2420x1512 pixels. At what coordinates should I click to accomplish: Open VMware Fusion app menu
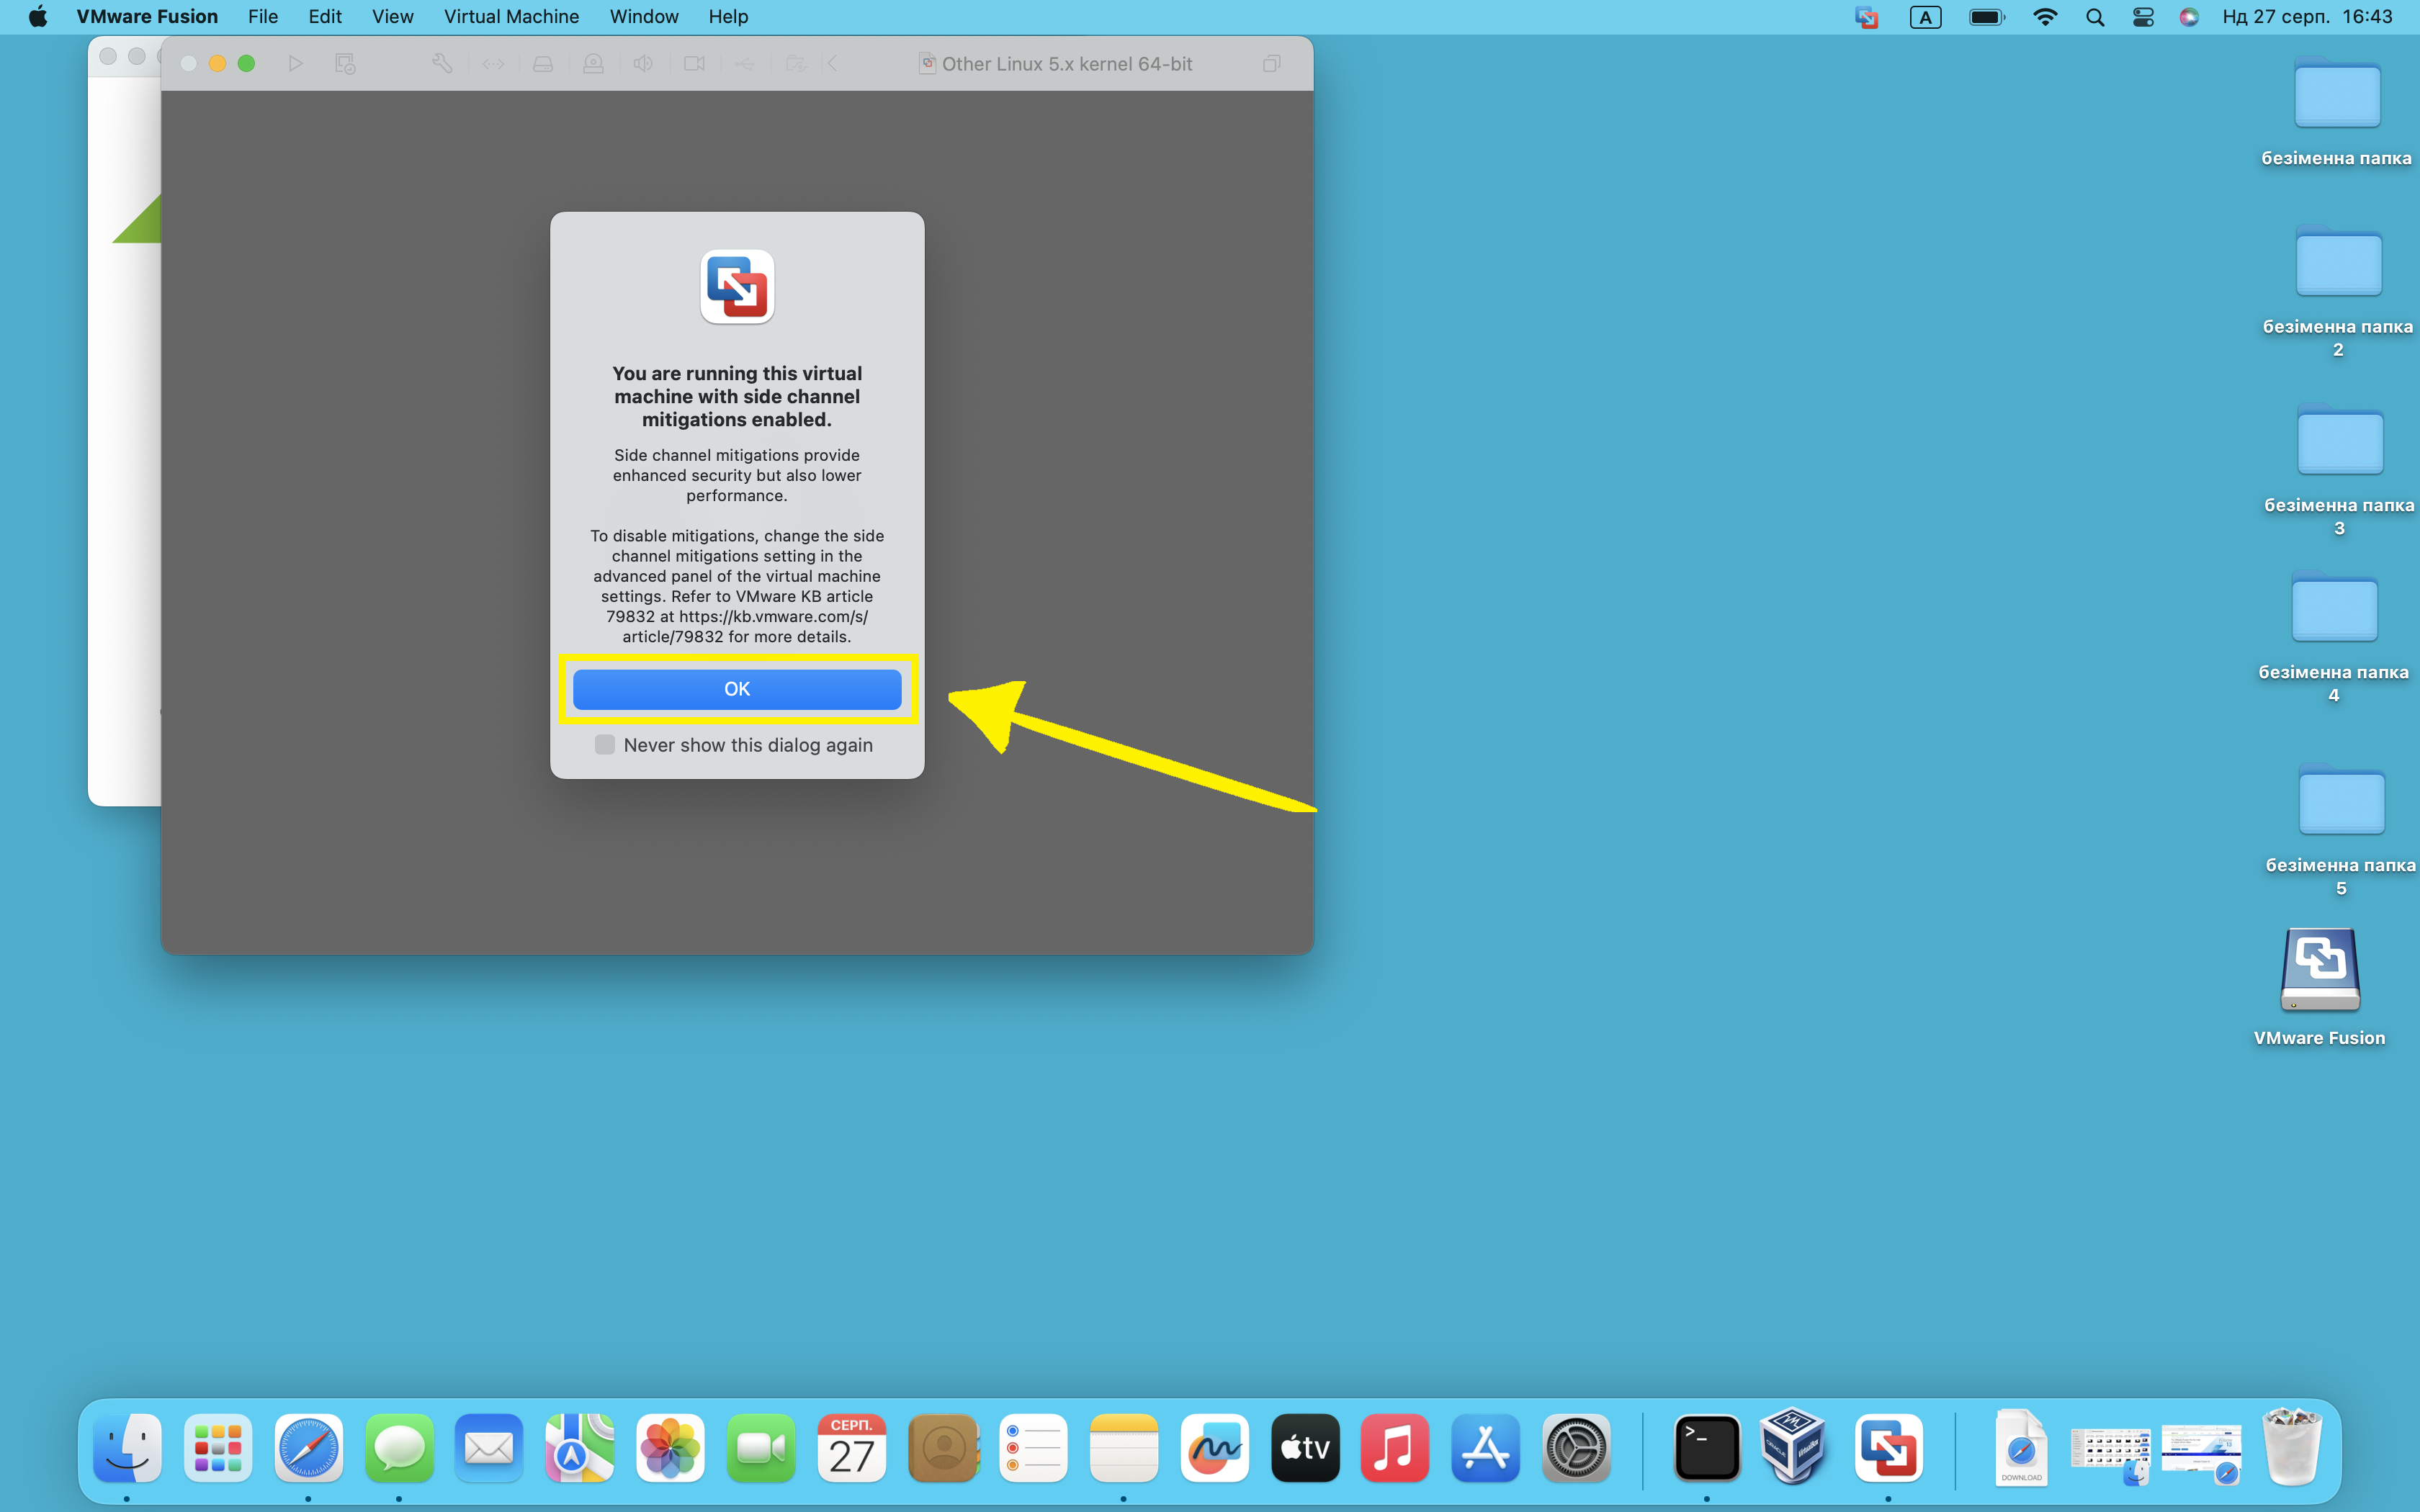(x=147, y=17)
